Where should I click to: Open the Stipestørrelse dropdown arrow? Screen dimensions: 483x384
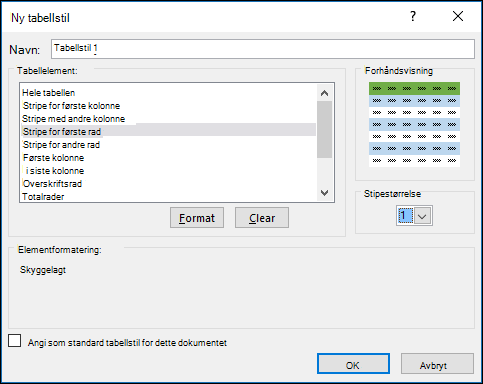[x=422, y=216]
